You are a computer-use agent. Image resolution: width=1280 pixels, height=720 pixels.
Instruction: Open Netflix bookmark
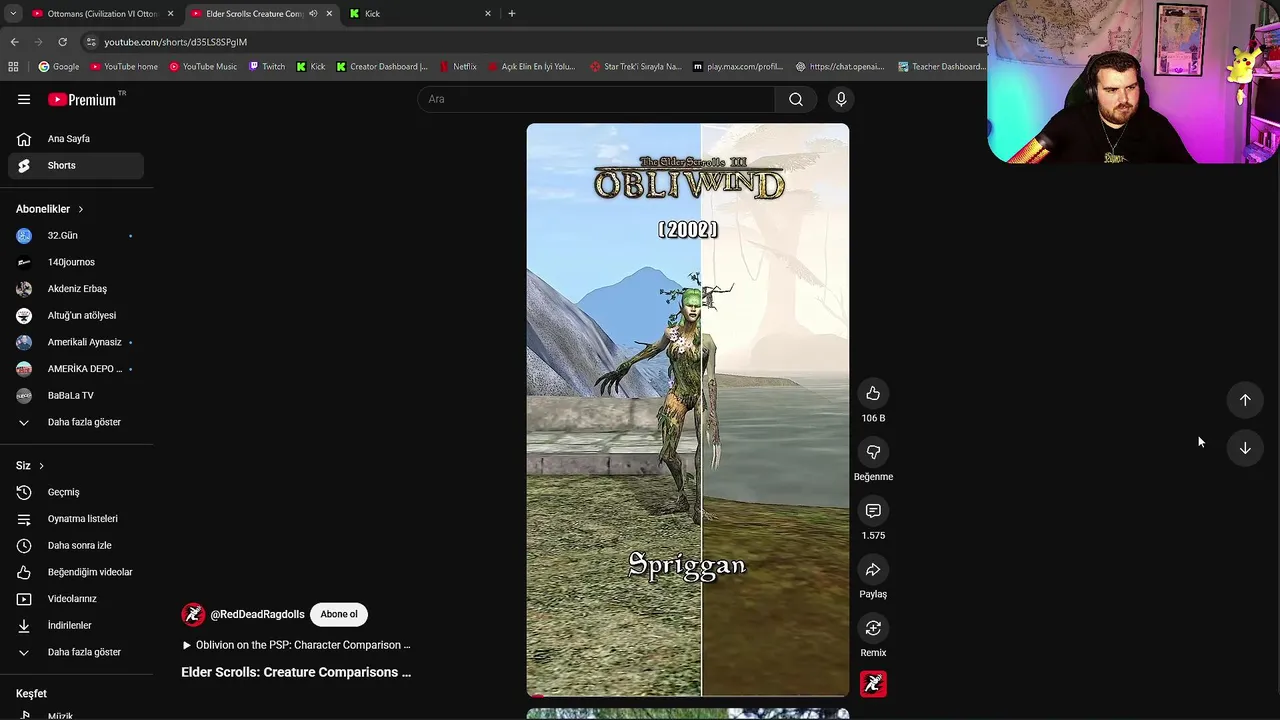click(458, 67)
